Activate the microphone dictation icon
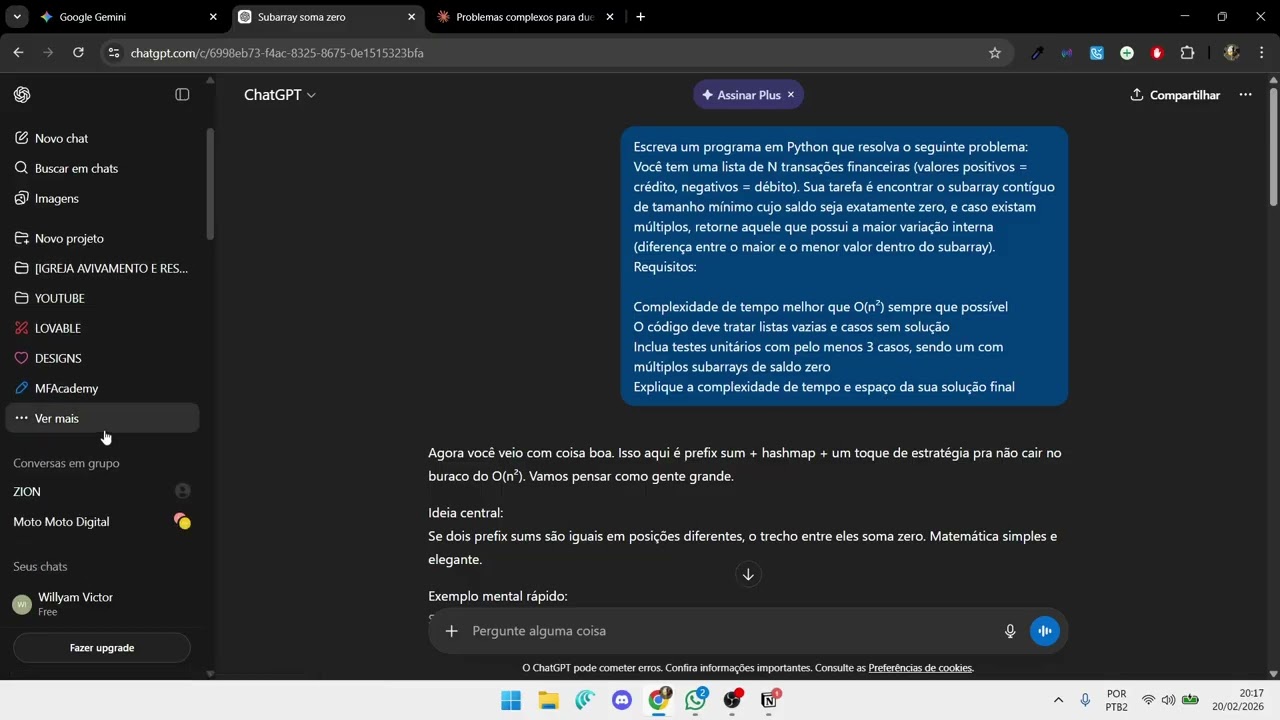 tap(1010, 631)
